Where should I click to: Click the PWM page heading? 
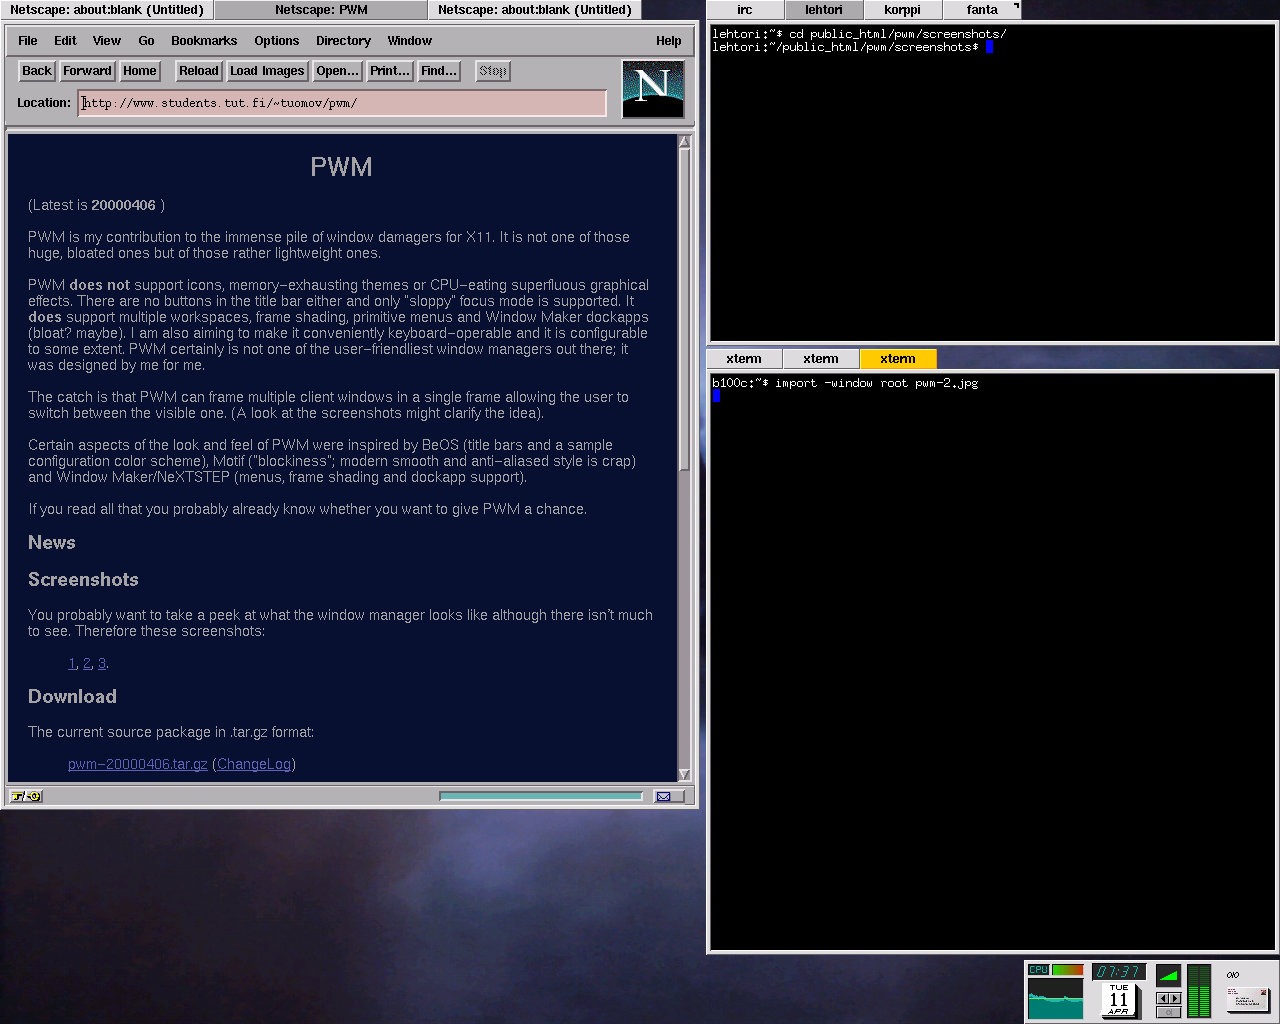tap(341, 167)
